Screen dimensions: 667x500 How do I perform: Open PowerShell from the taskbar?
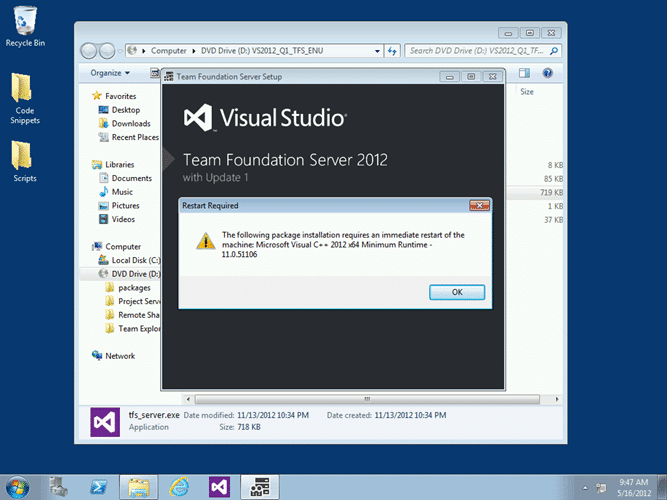pos(98,488)
